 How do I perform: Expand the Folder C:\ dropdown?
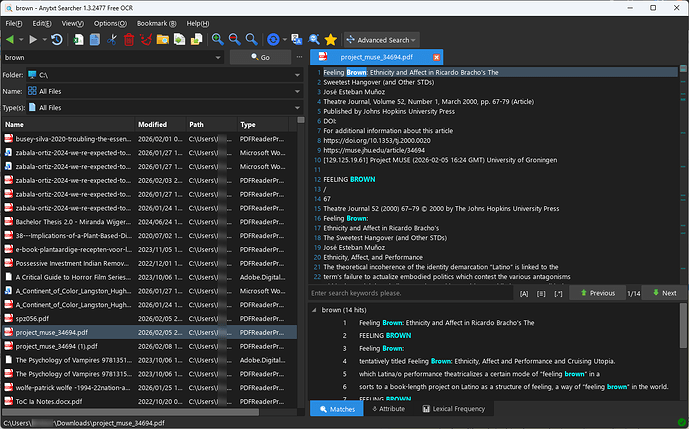(x=297, y=75)
